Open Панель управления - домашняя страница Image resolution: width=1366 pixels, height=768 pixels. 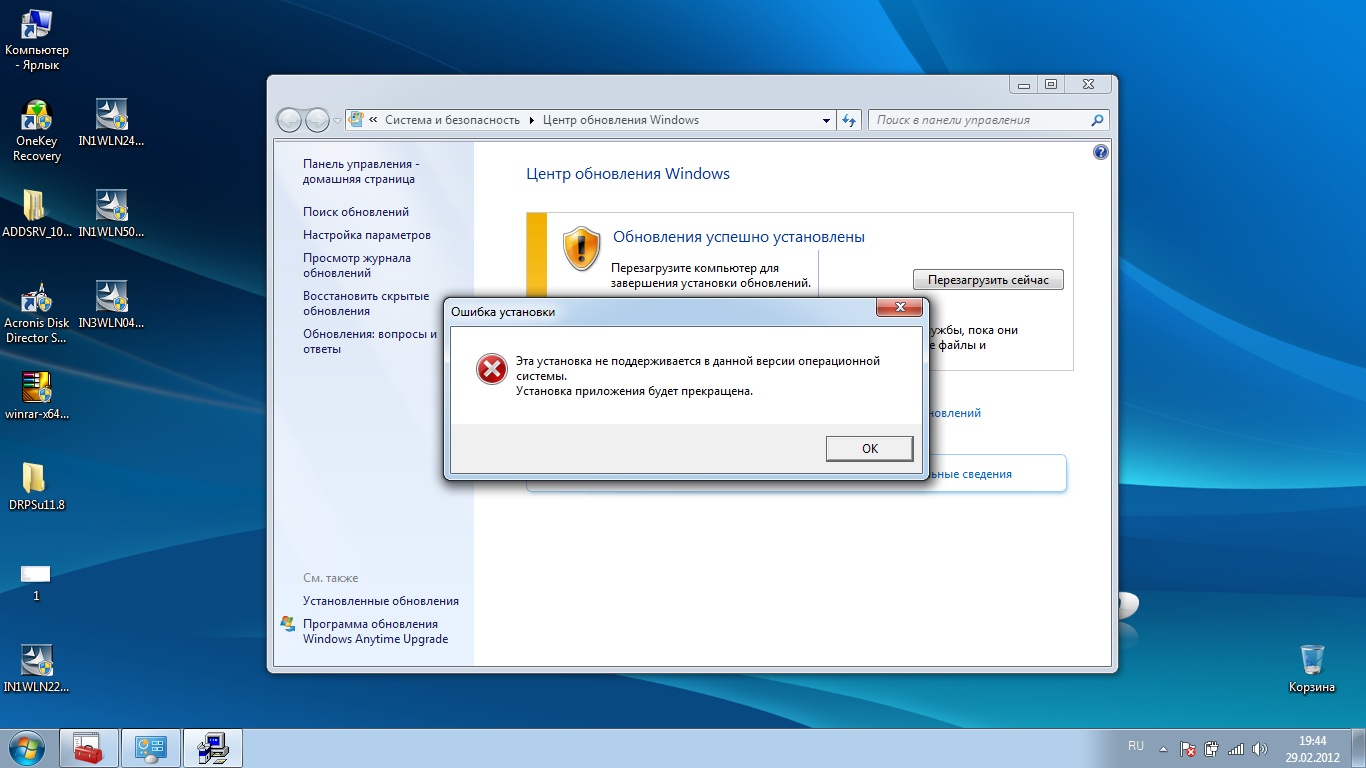361,171
